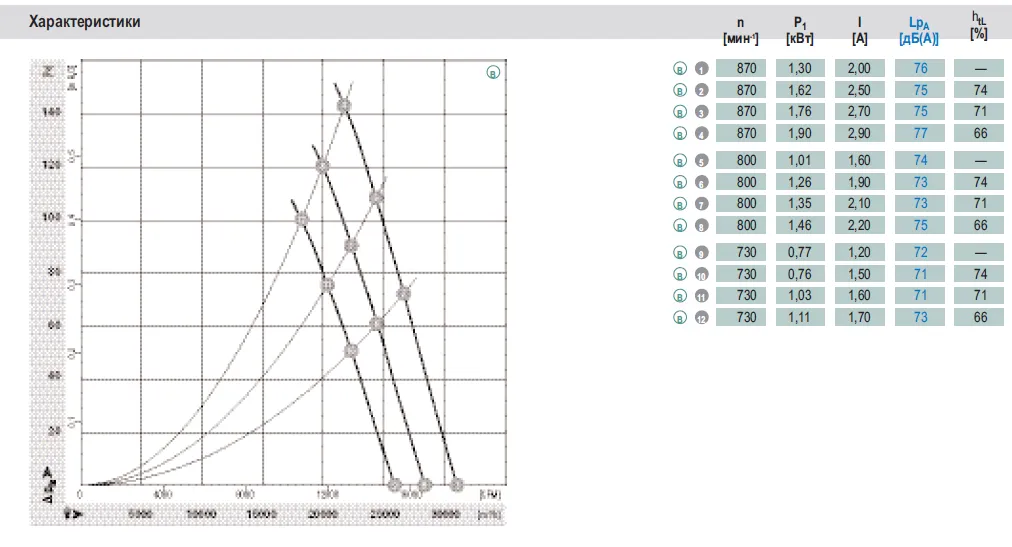Click the numbered circle 9 icon
The width and height of the screenshot is (1012, 547).
pos(702,253)
